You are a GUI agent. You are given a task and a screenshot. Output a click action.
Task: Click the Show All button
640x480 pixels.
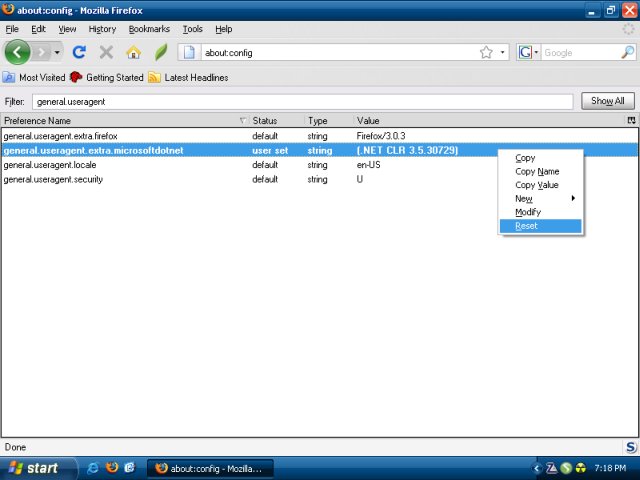click(607, 101)
